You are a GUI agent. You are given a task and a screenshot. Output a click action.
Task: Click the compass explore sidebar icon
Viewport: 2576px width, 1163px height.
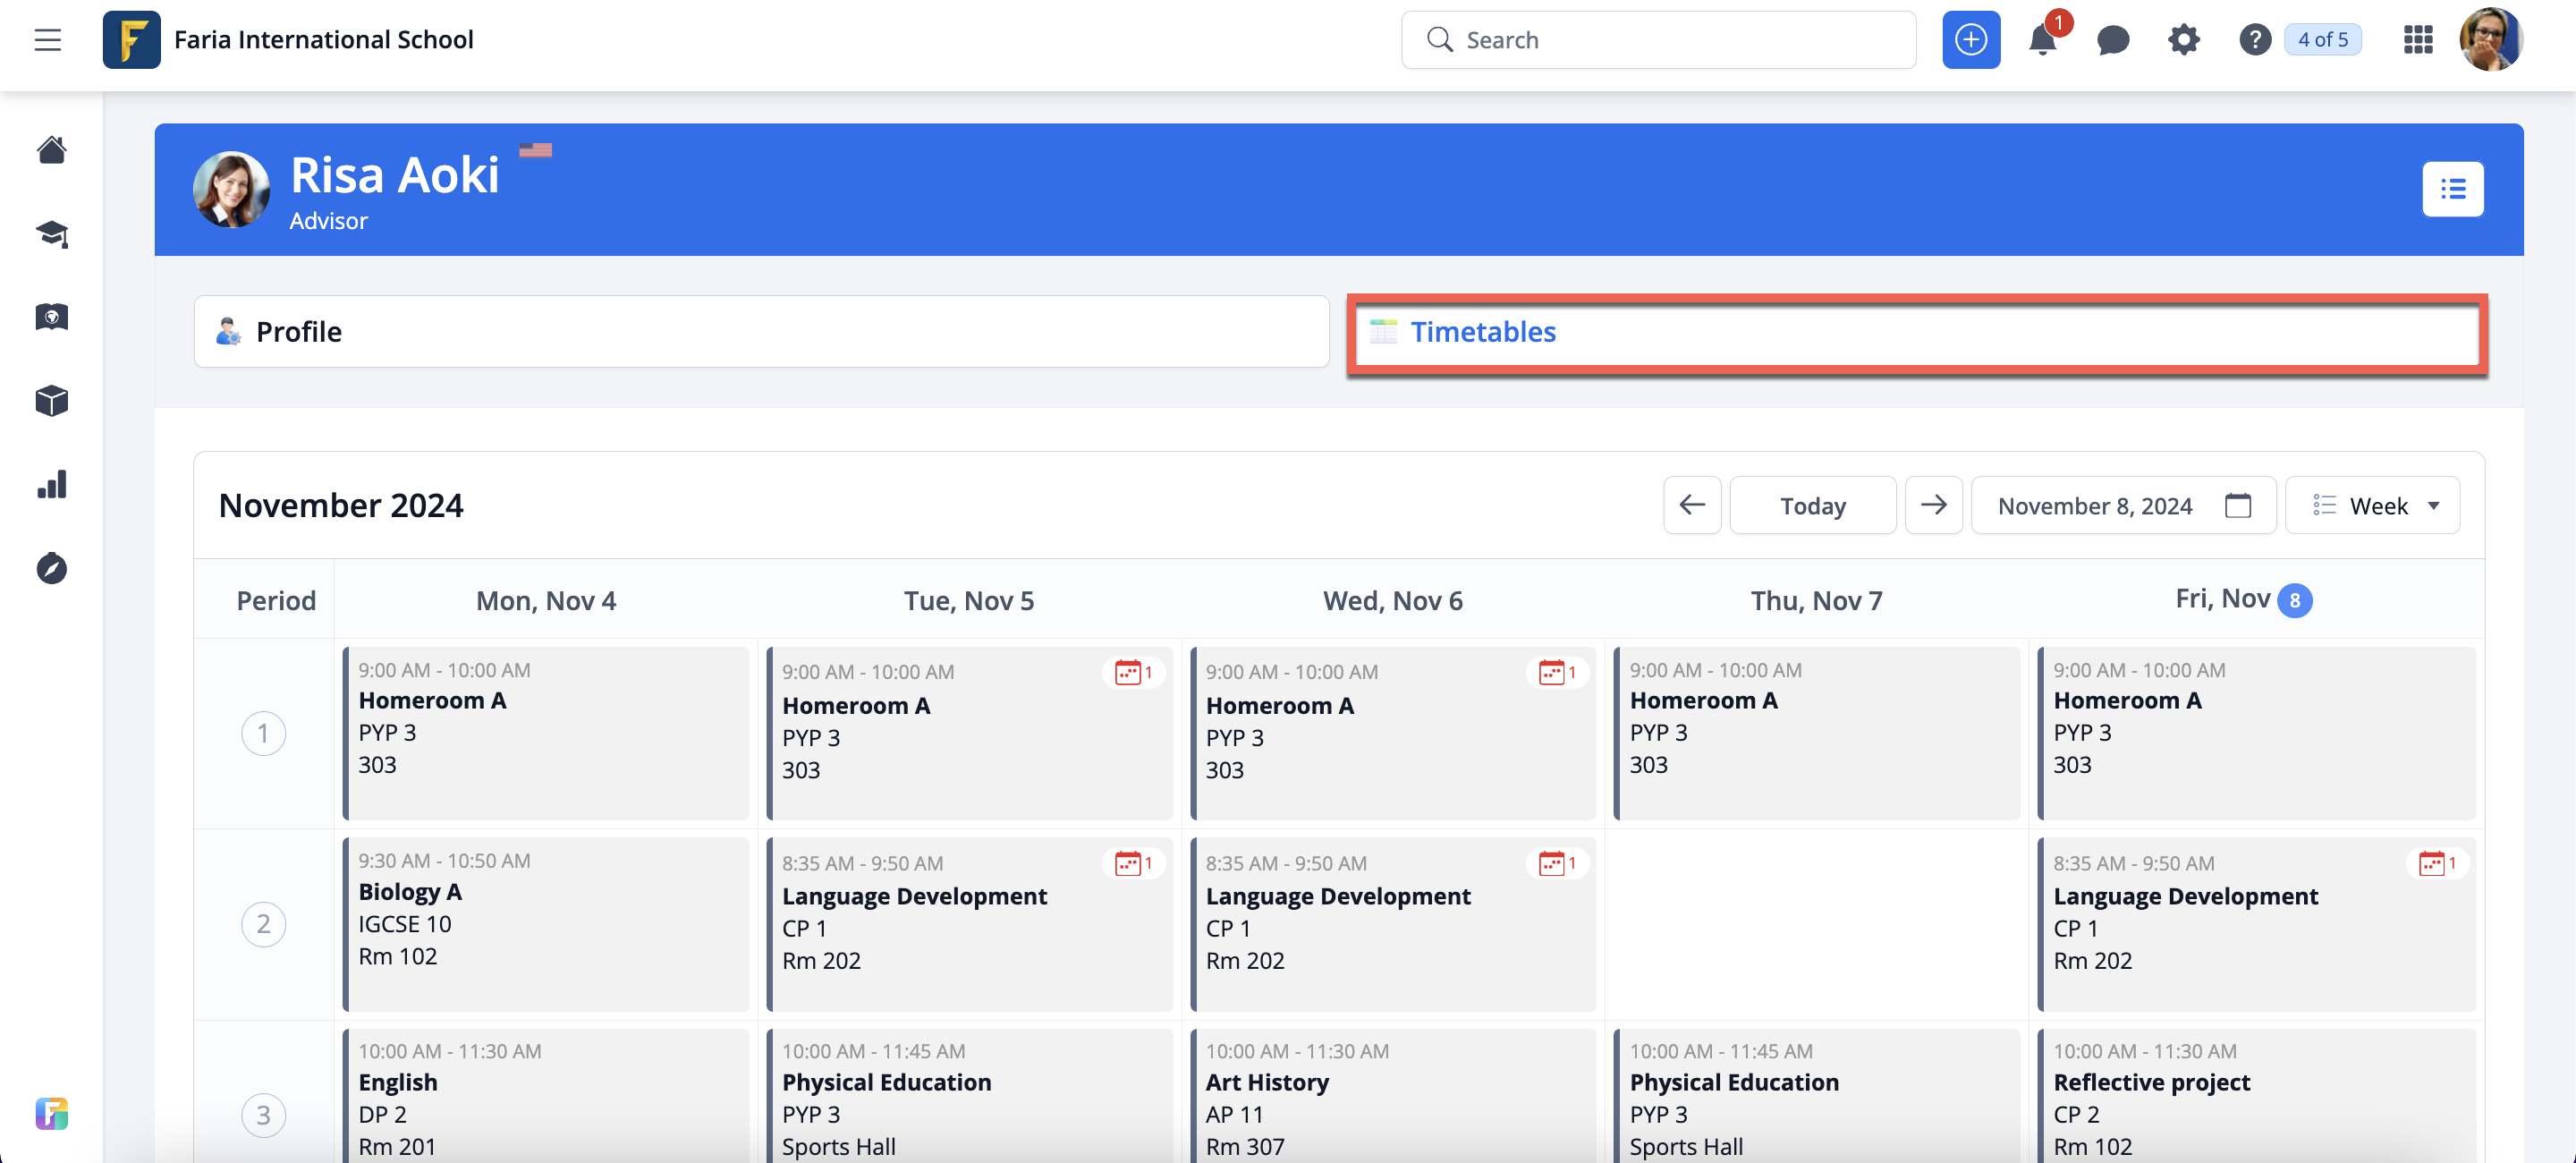pos(51,569)
